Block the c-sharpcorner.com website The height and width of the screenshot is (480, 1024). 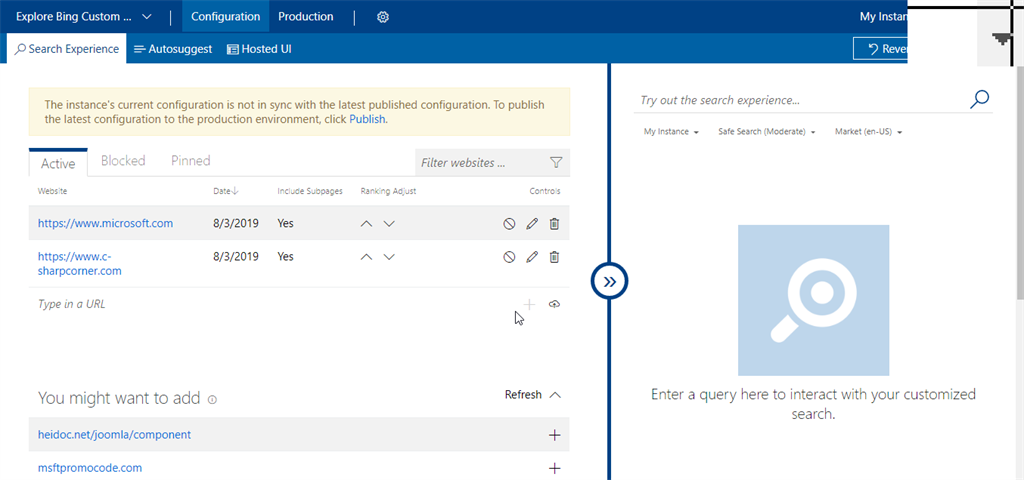pos(509,257)
